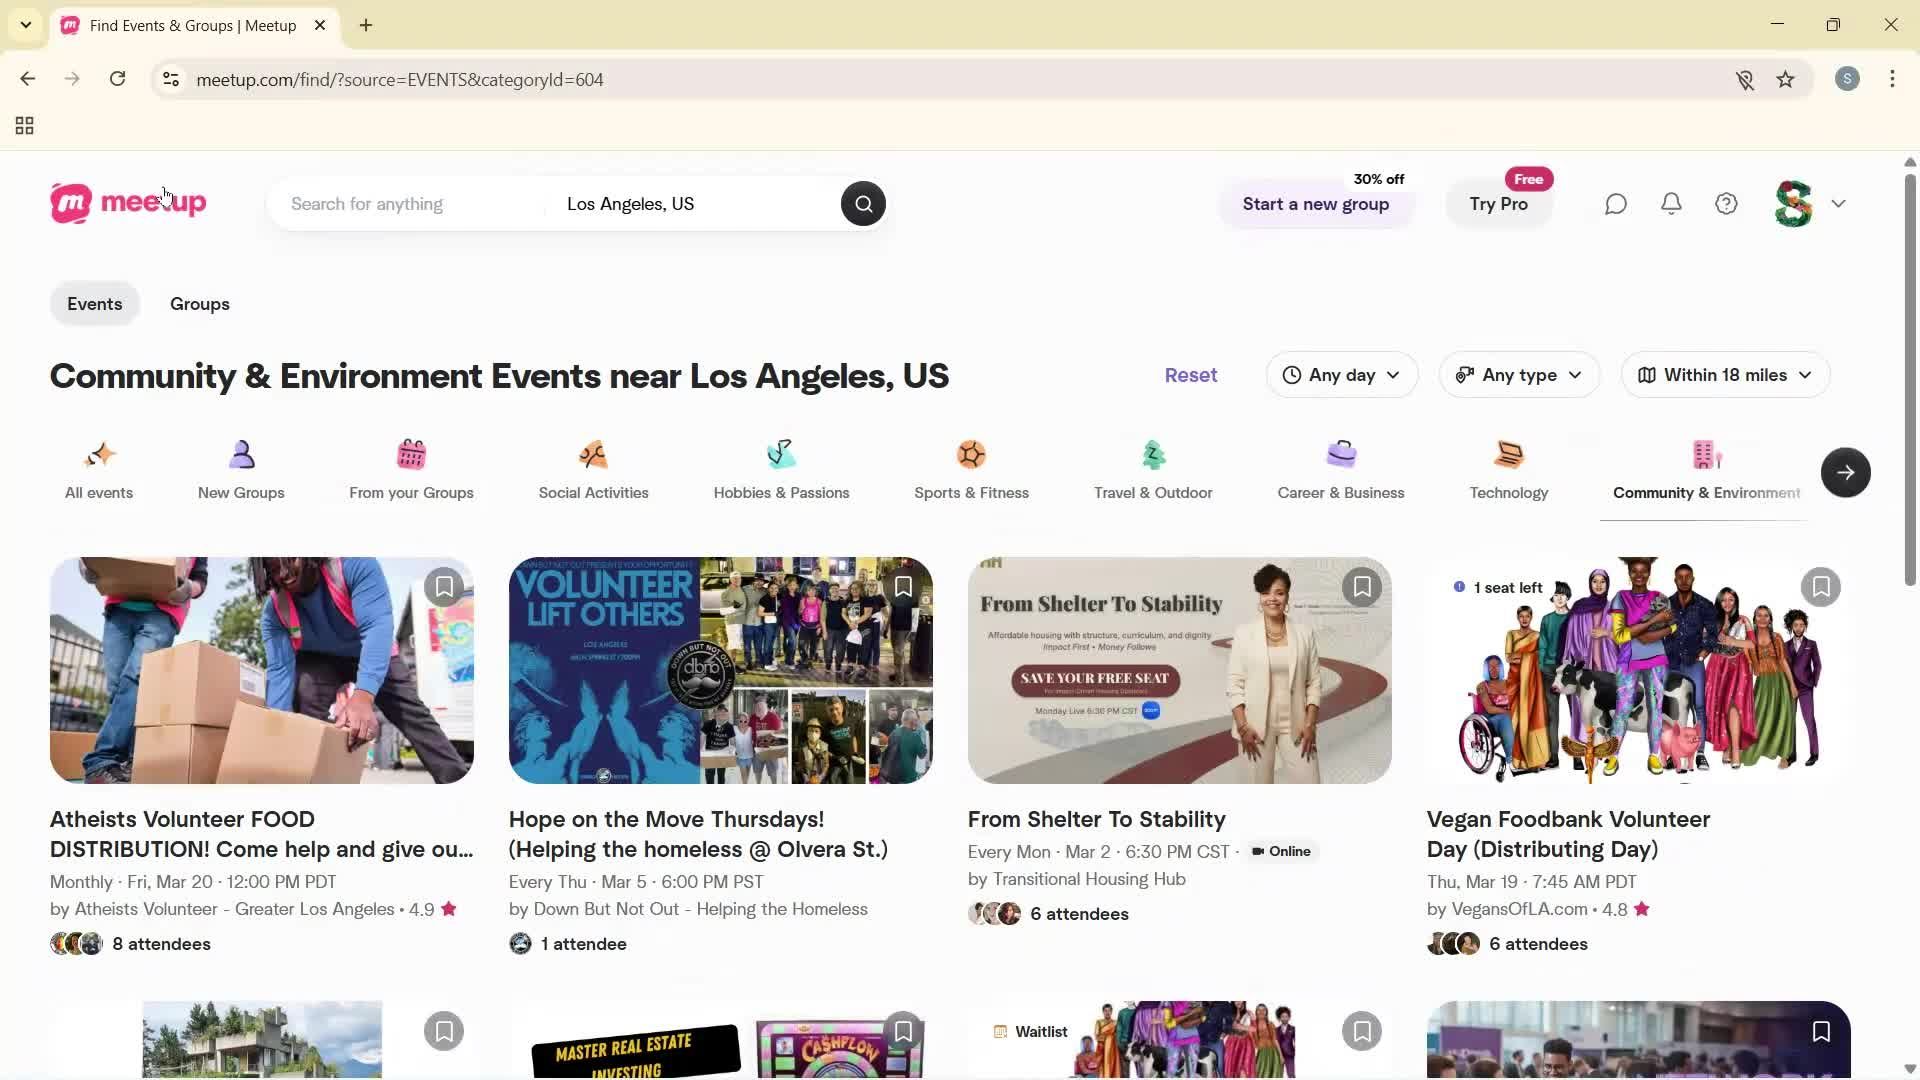Open the Any day filter dropdown
This screenshot has height=1080, width=1920.
pyautogui.click(x=1342, y=375)
